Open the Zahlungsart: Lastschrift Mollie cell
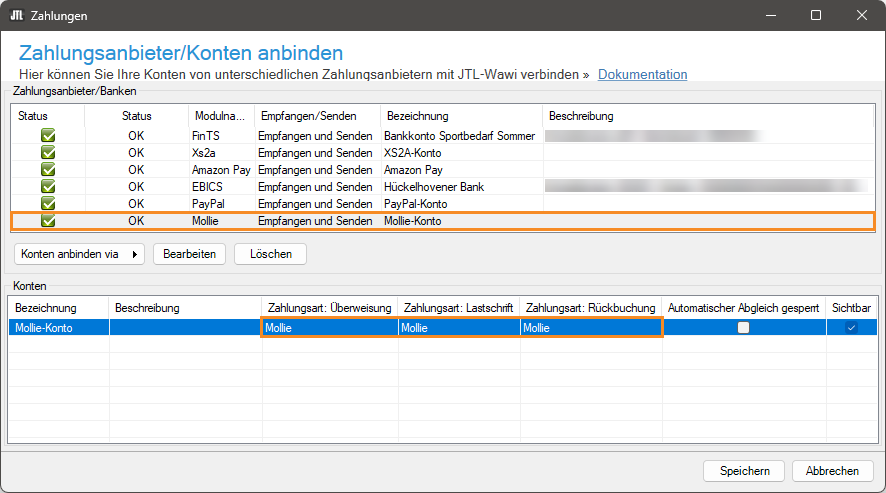Image resolution: width=886 pixels, height=493 pixels. click(458, 328)
